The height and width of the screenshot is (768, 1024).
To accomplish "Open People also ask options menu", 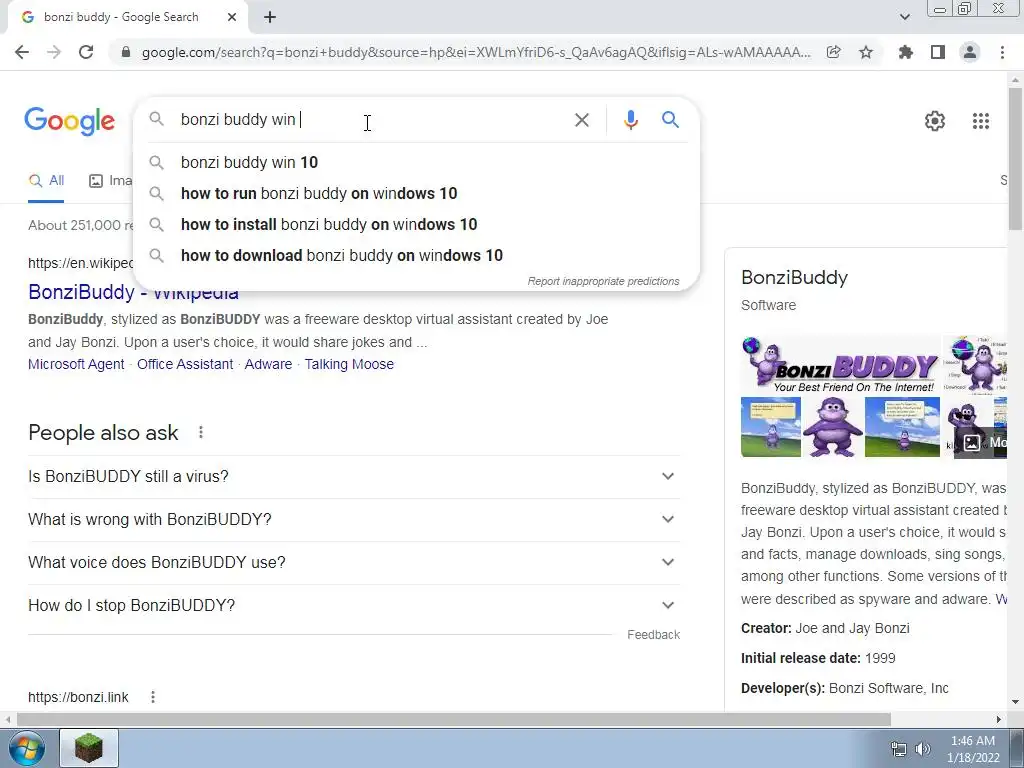I will tap(201, 432).
